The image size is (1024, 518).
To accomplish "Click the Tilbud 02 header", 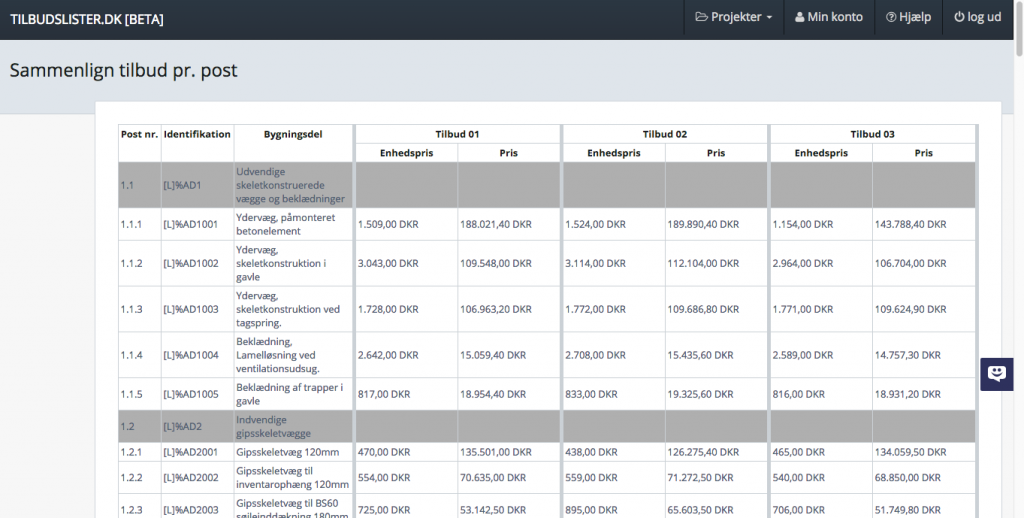I will click(x=665, y=134).
